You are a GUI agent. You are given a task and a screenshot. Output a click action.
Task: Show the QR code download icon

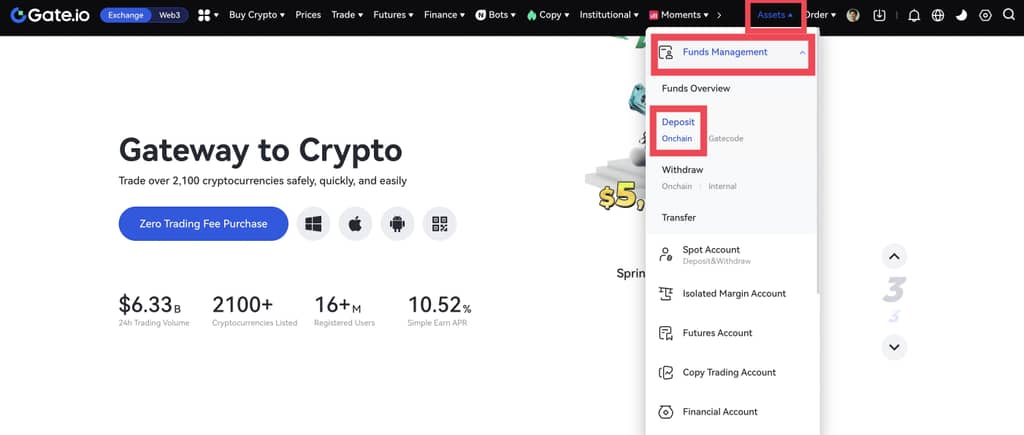point(439,224)
